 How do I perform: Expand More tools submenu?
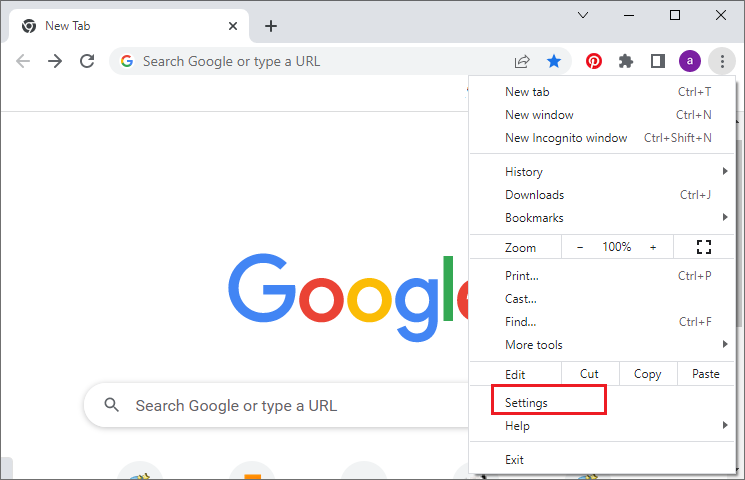point(602,345)
